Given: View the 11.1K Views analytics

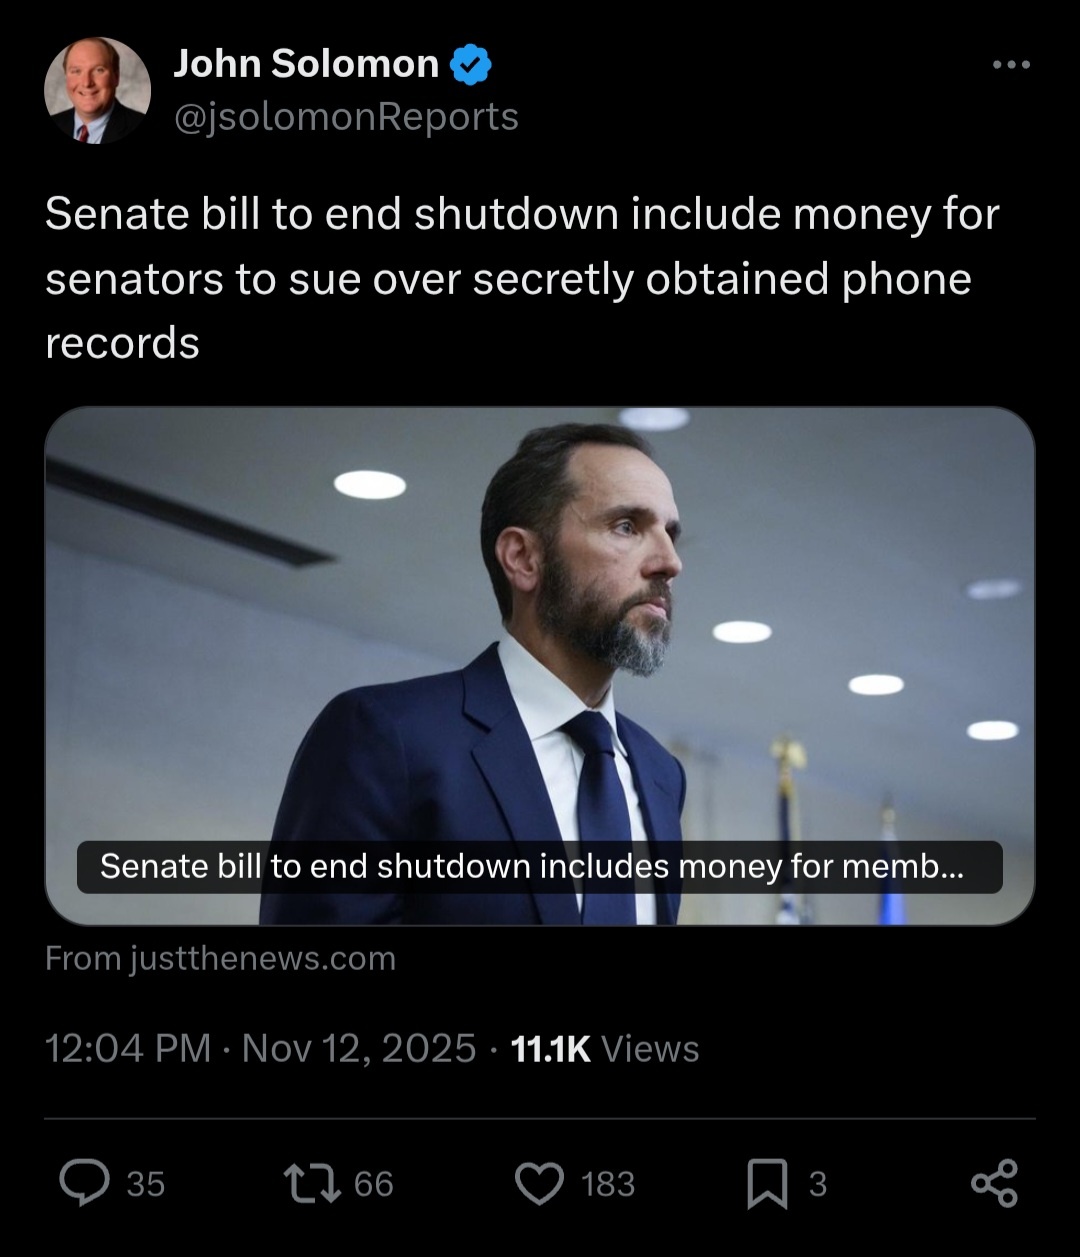Looking at the screenshot, I should [604, 1048].
